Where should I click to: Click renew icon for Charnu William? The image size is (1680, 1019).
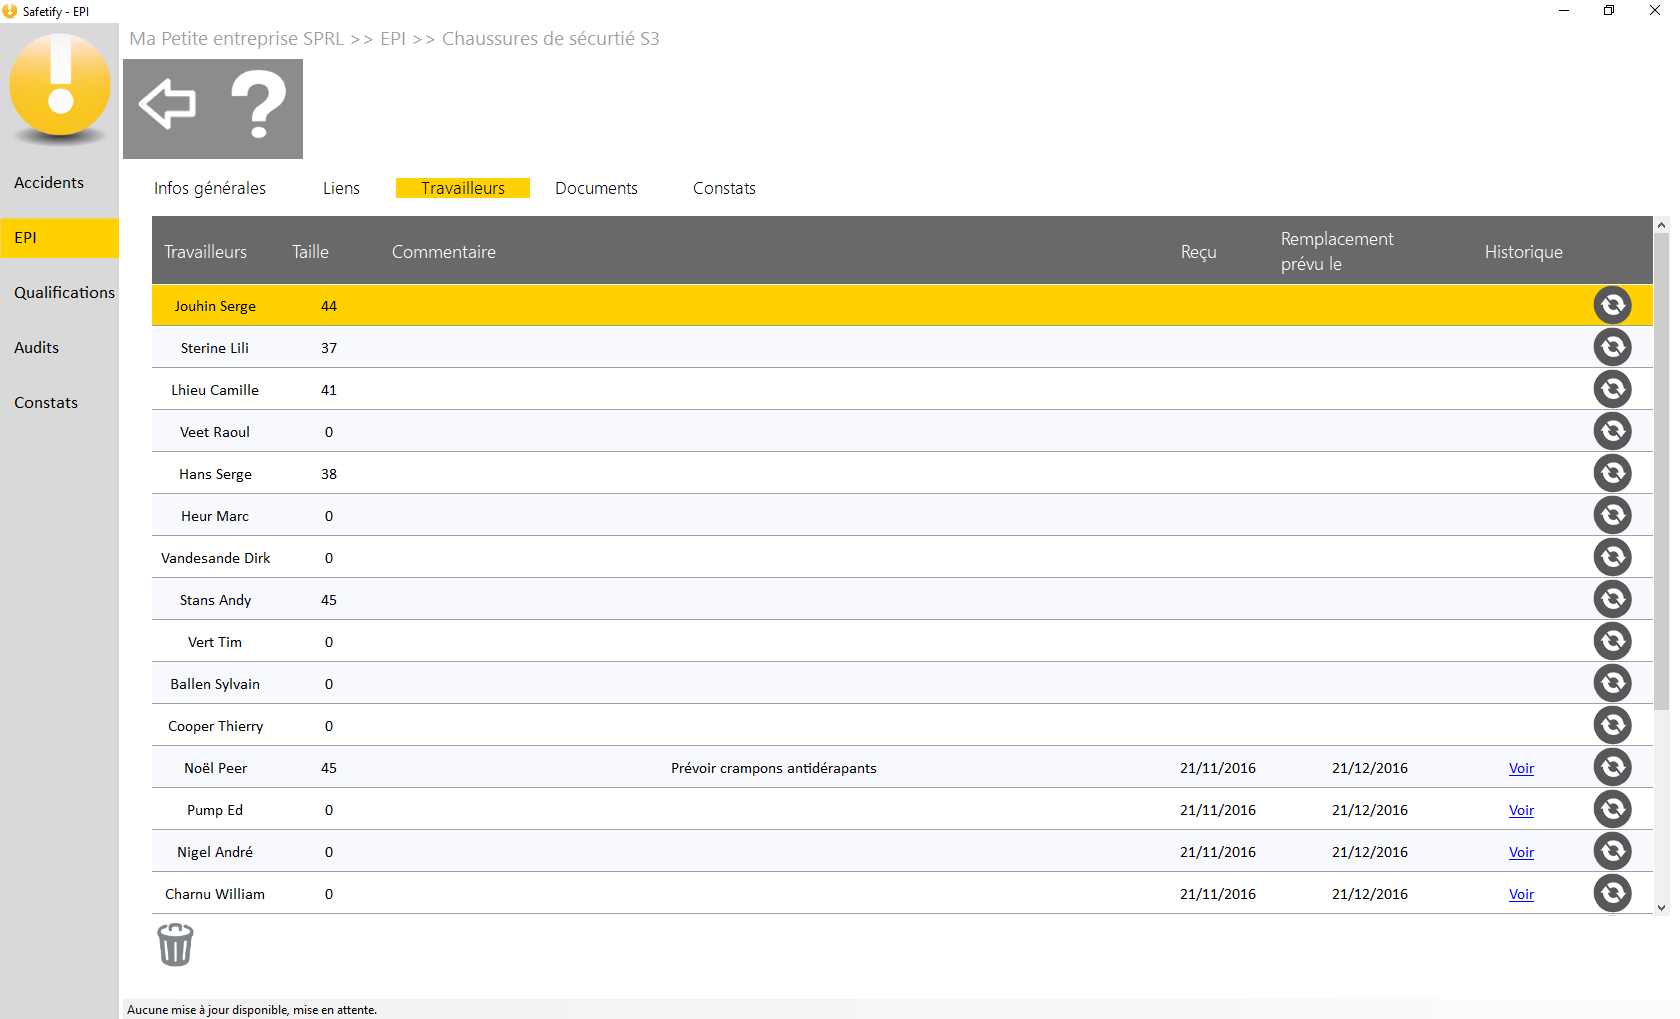pos(1612,893)
